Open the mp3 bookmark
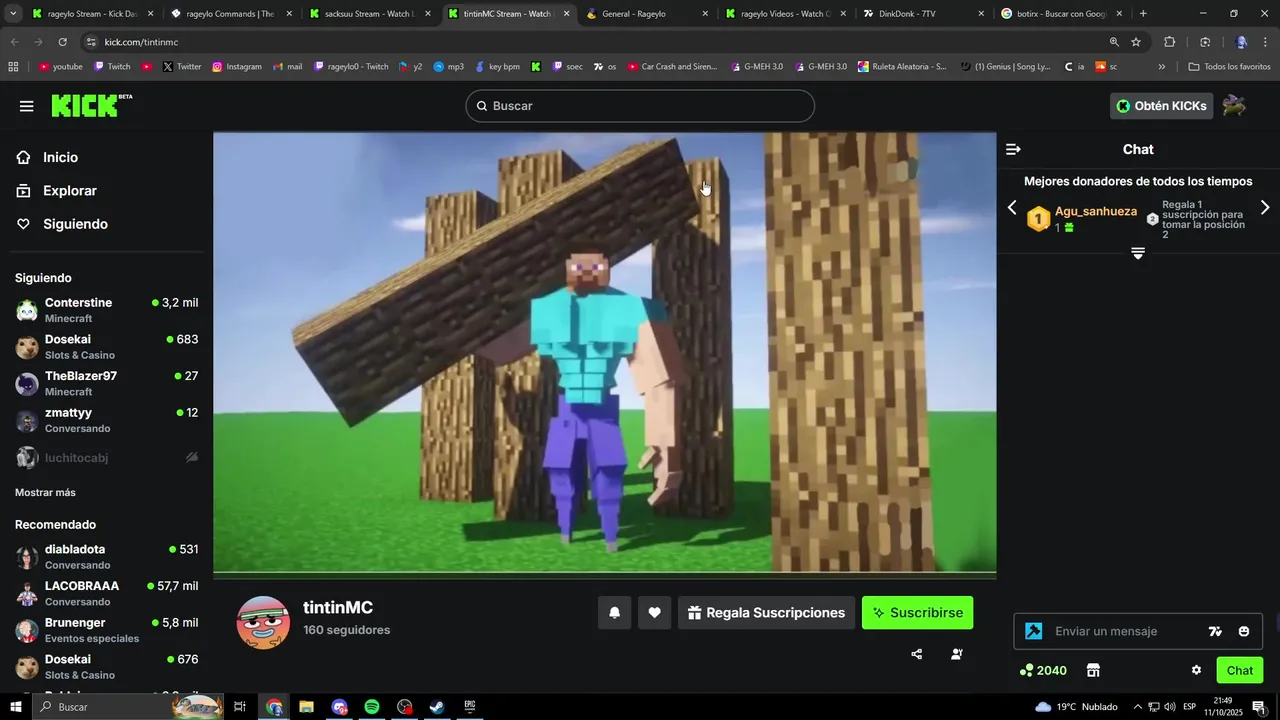 [448, 67]
